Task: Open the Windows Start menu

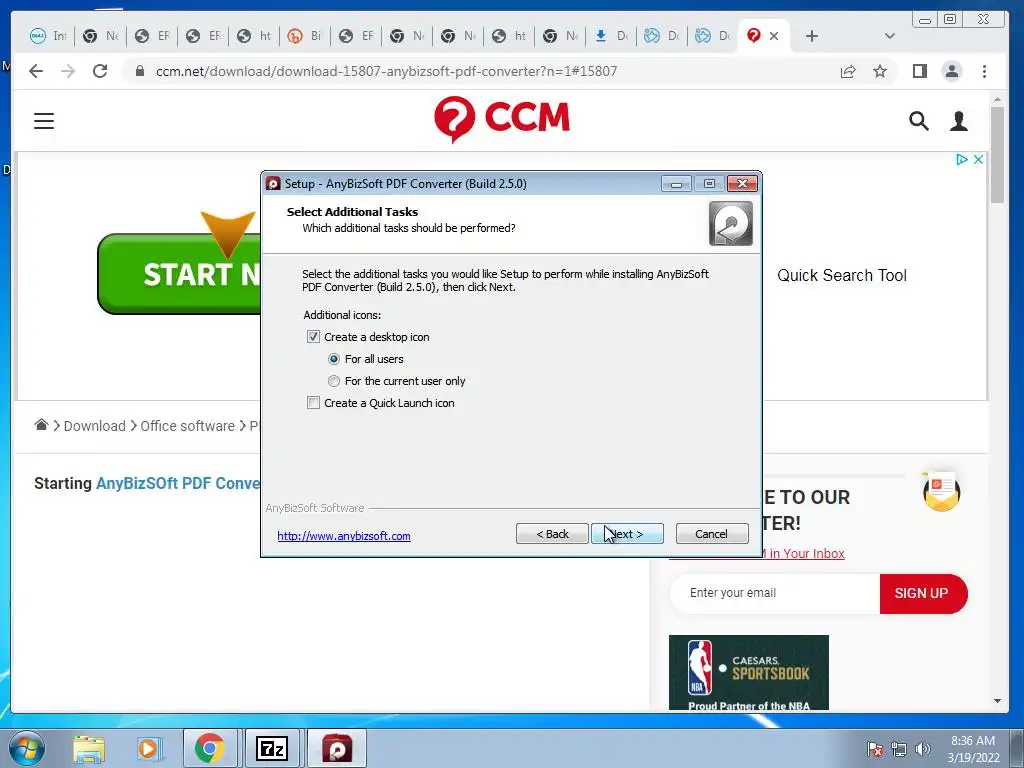Action: 27,748
